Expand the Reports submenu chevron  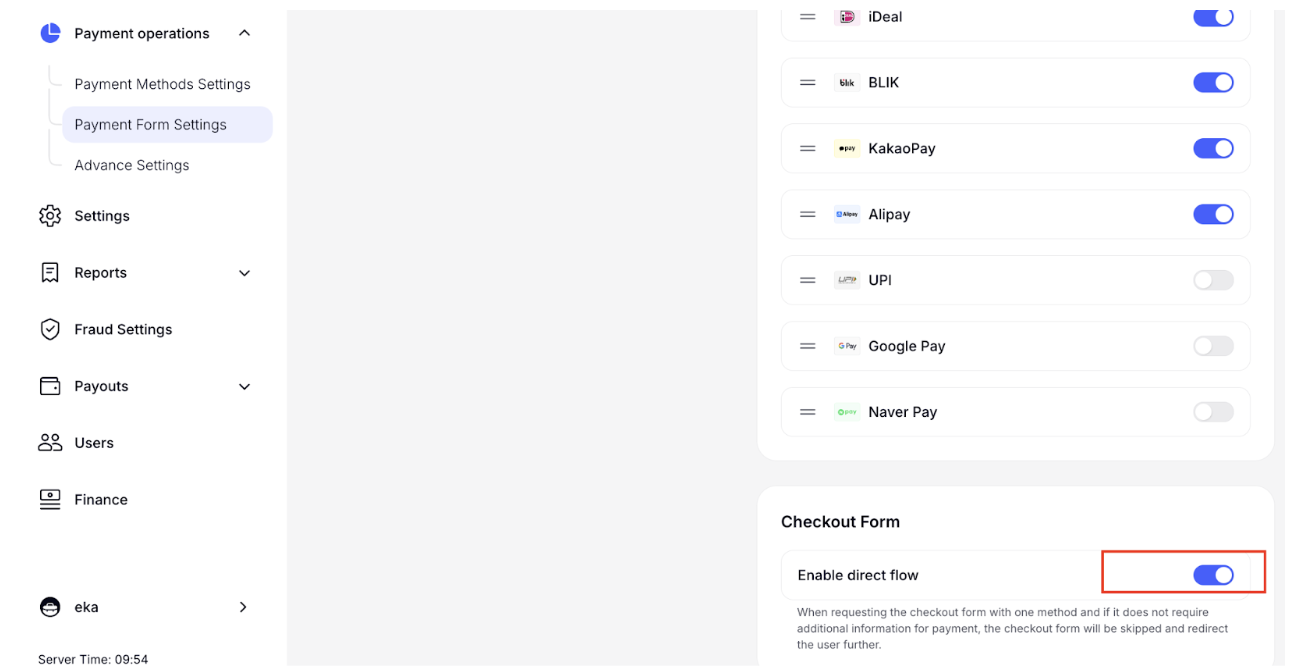[x=244, y=273]
